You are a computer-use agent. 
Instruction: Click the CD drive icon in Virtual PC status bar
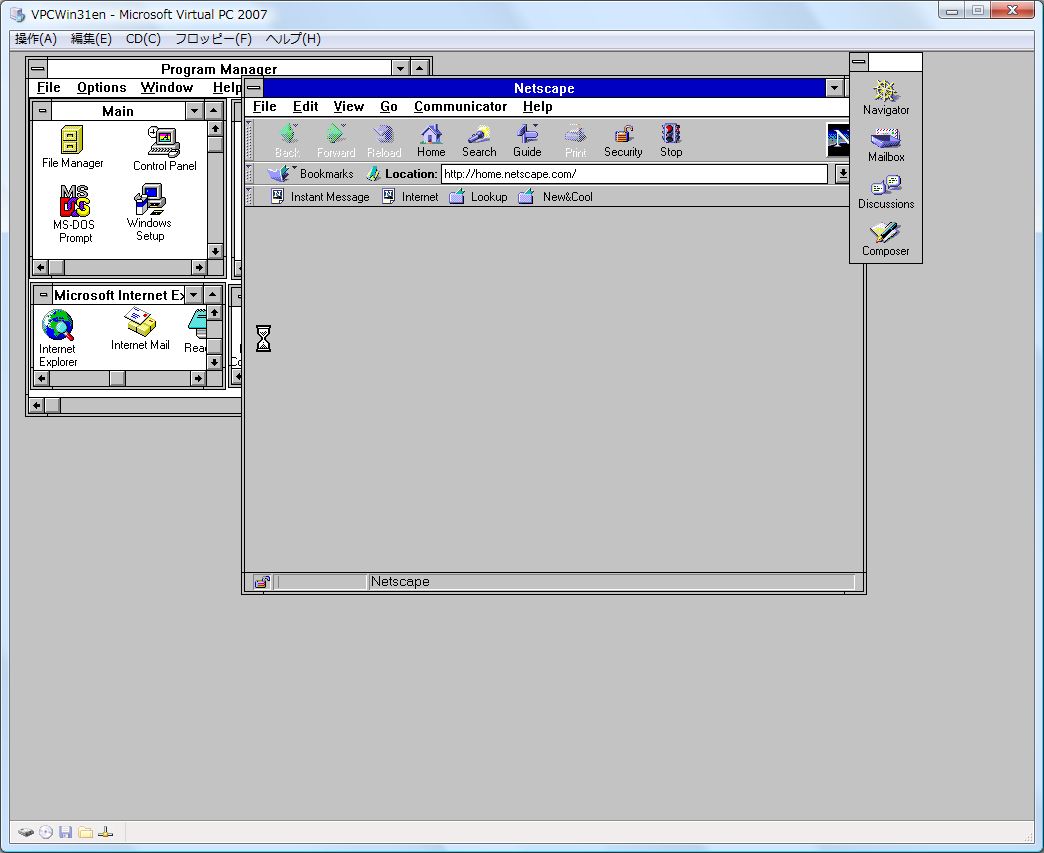[45, 832]
